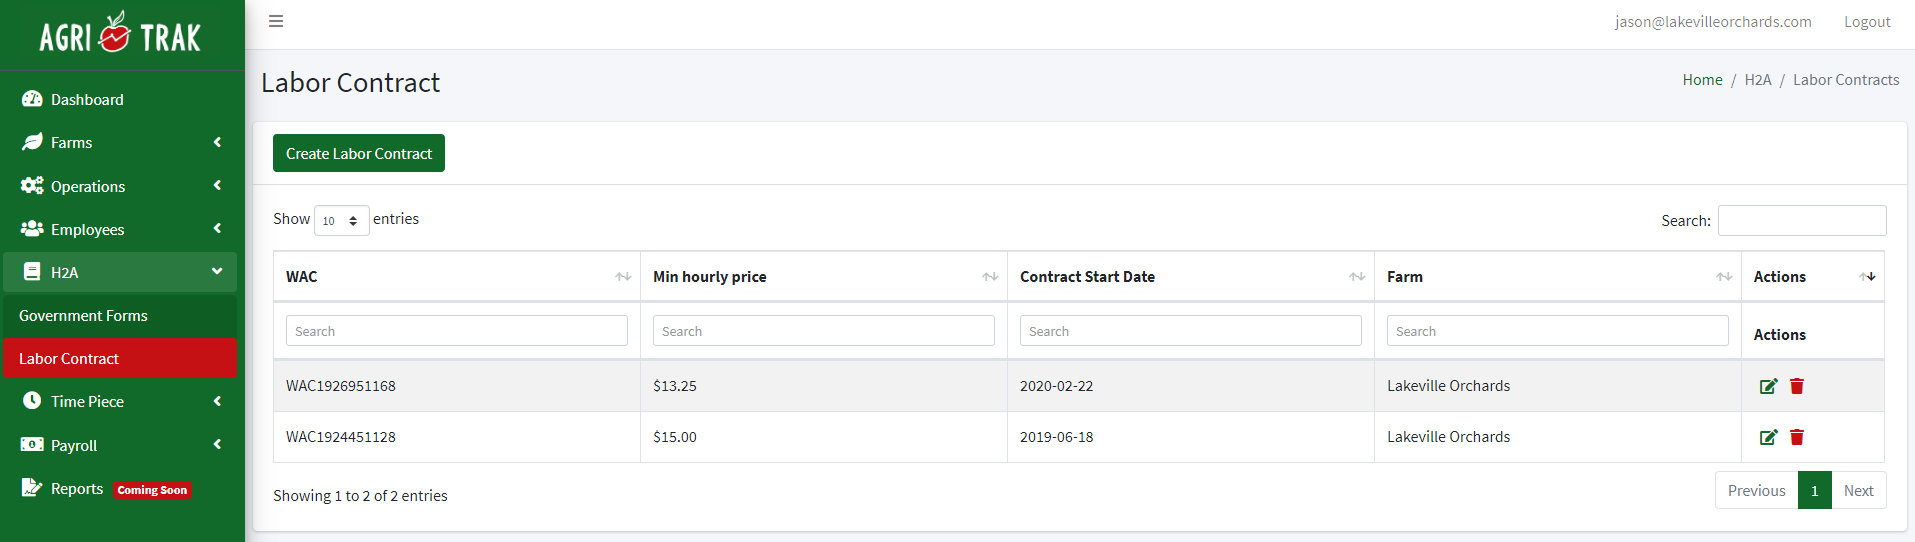Click the account email jason@lakevilleorchards.com
Viewport: 1915px width, 542px height.
click(x=1713, y=21)
